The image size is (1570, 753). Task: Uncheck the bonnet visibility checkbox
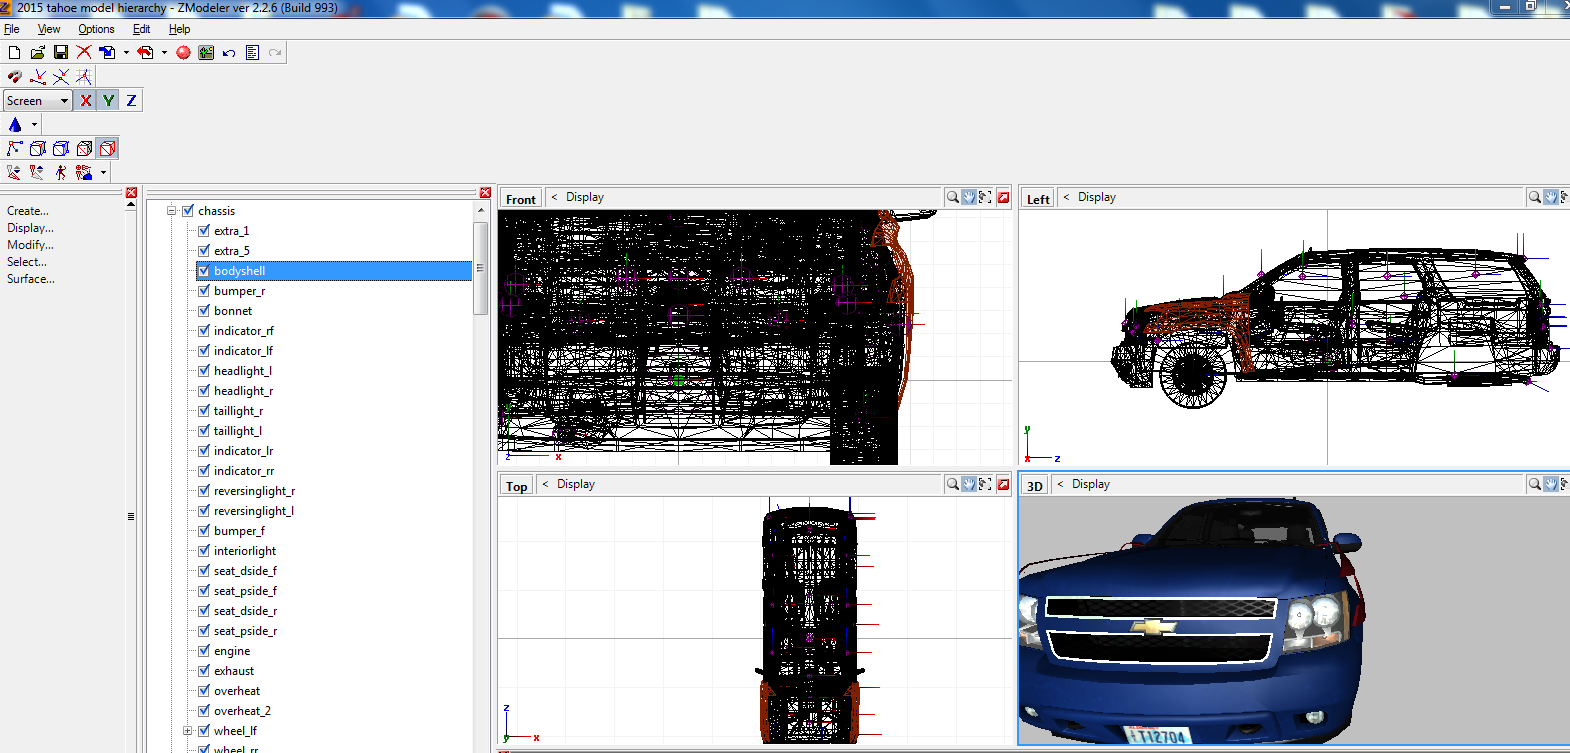204,311
